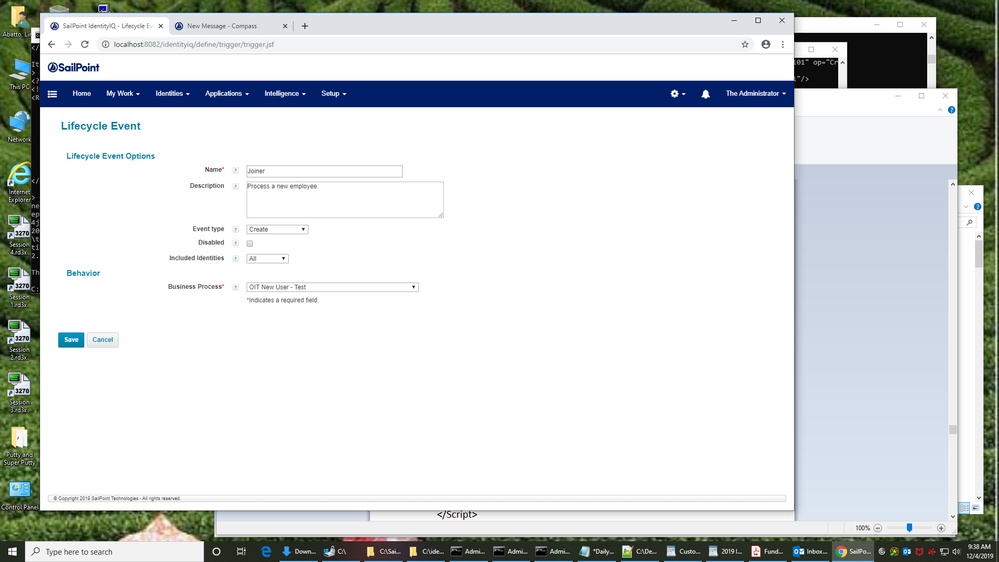Viewport: 999px width, 562px height.
Task: Save the lifecycle event
Action: click(71, 340)
